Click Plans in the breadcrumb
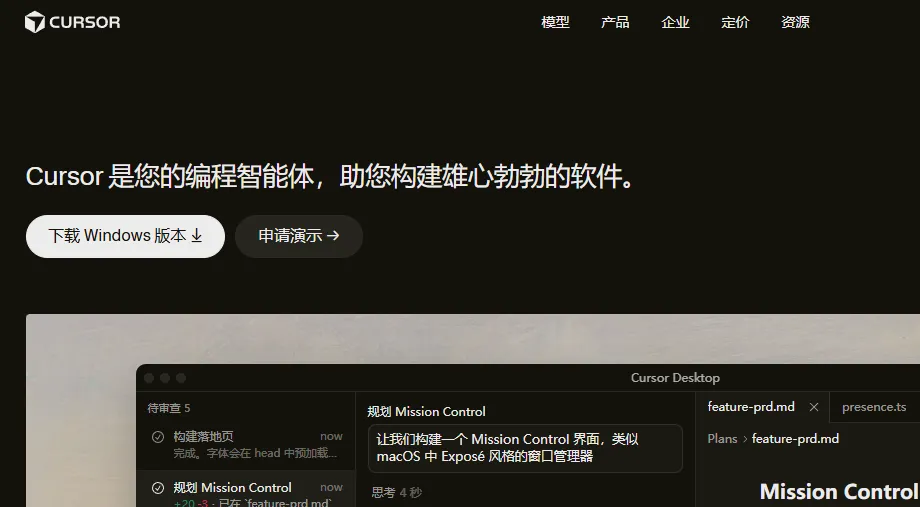 pyautogui.click(x=722, y=439)
